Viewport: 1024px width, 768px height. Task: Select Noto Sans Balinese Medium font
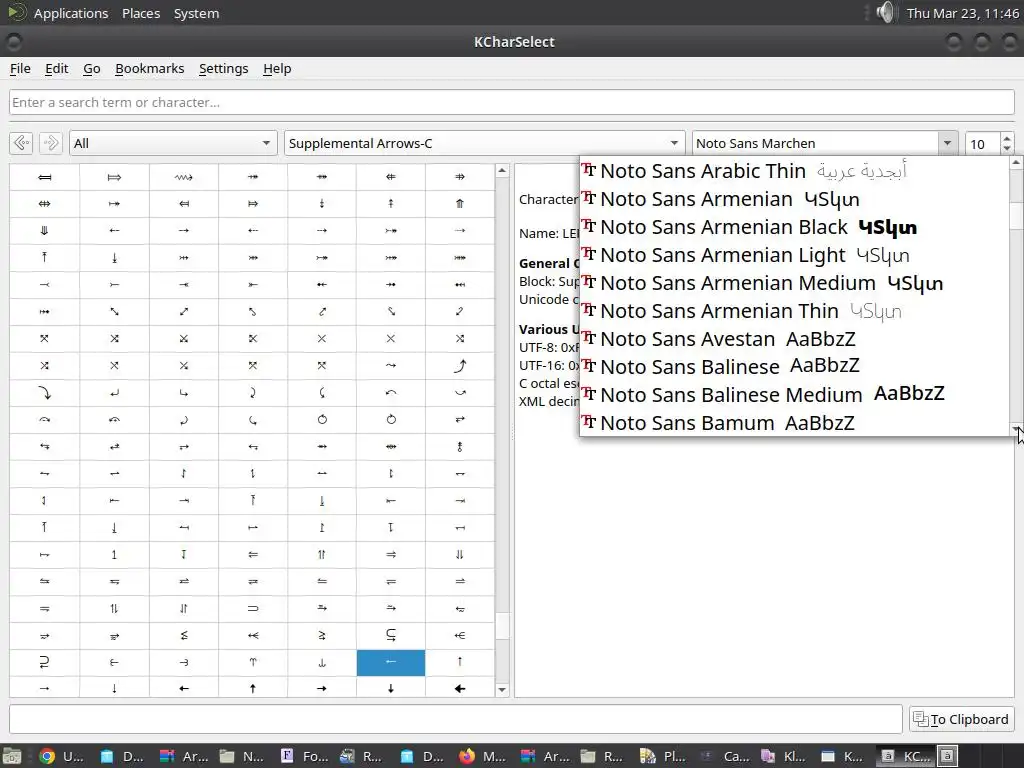pyautogui.click(x=794, y=395)
